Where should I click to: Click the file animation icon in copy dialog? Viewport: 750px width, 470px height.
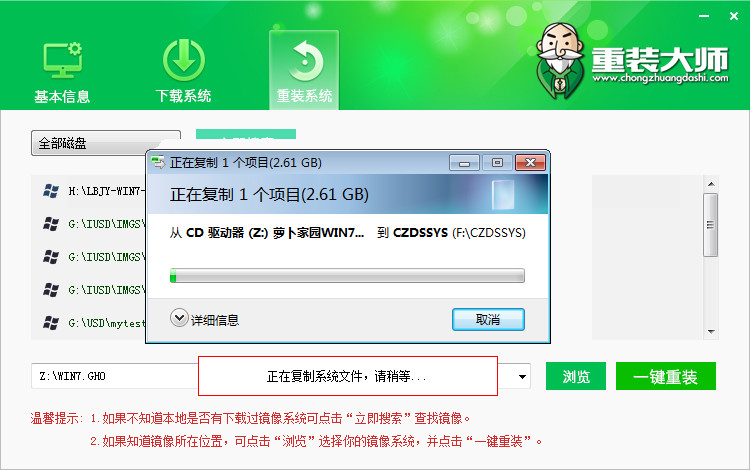click(503, 194)
